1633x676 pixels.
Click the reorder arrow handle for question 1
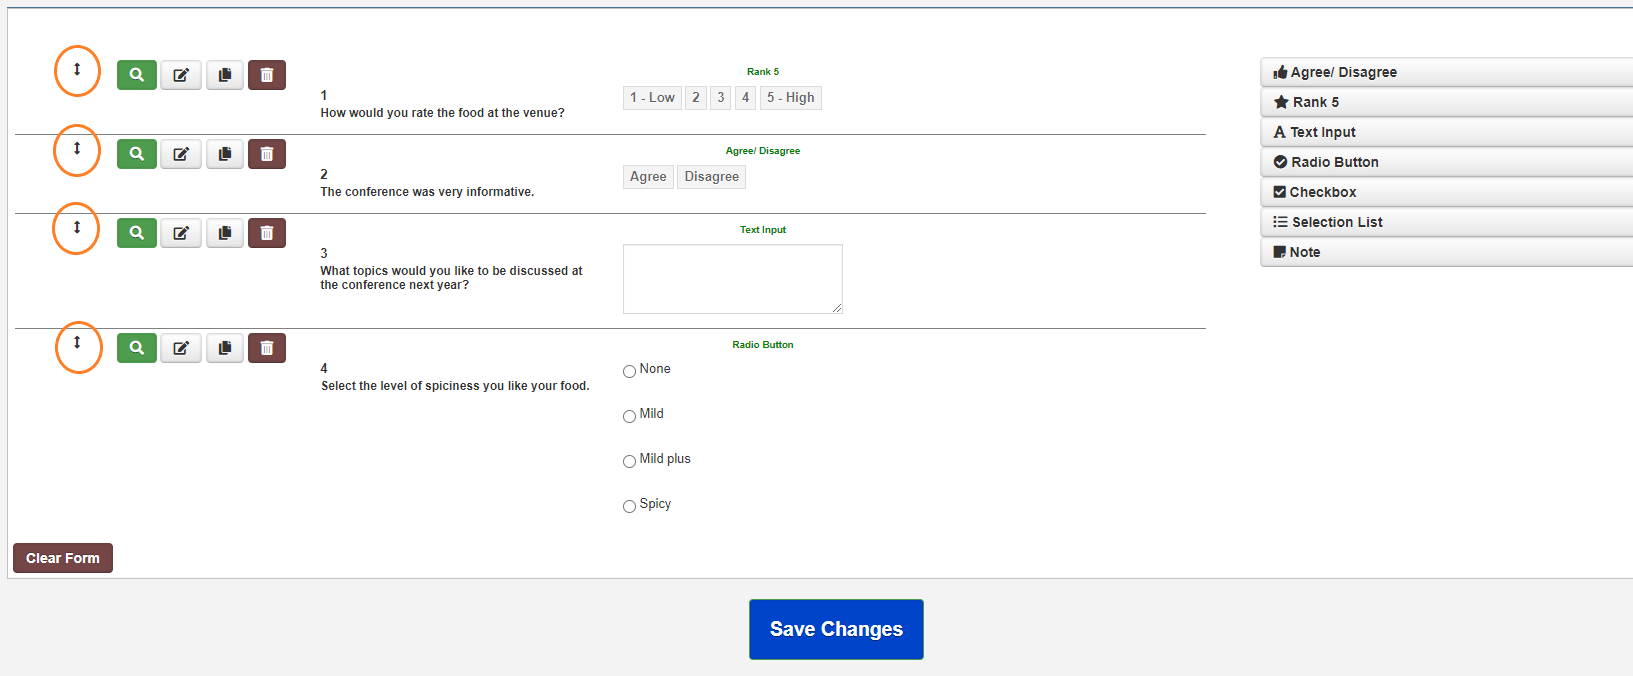pyautogui.click(x=77, y=70)
